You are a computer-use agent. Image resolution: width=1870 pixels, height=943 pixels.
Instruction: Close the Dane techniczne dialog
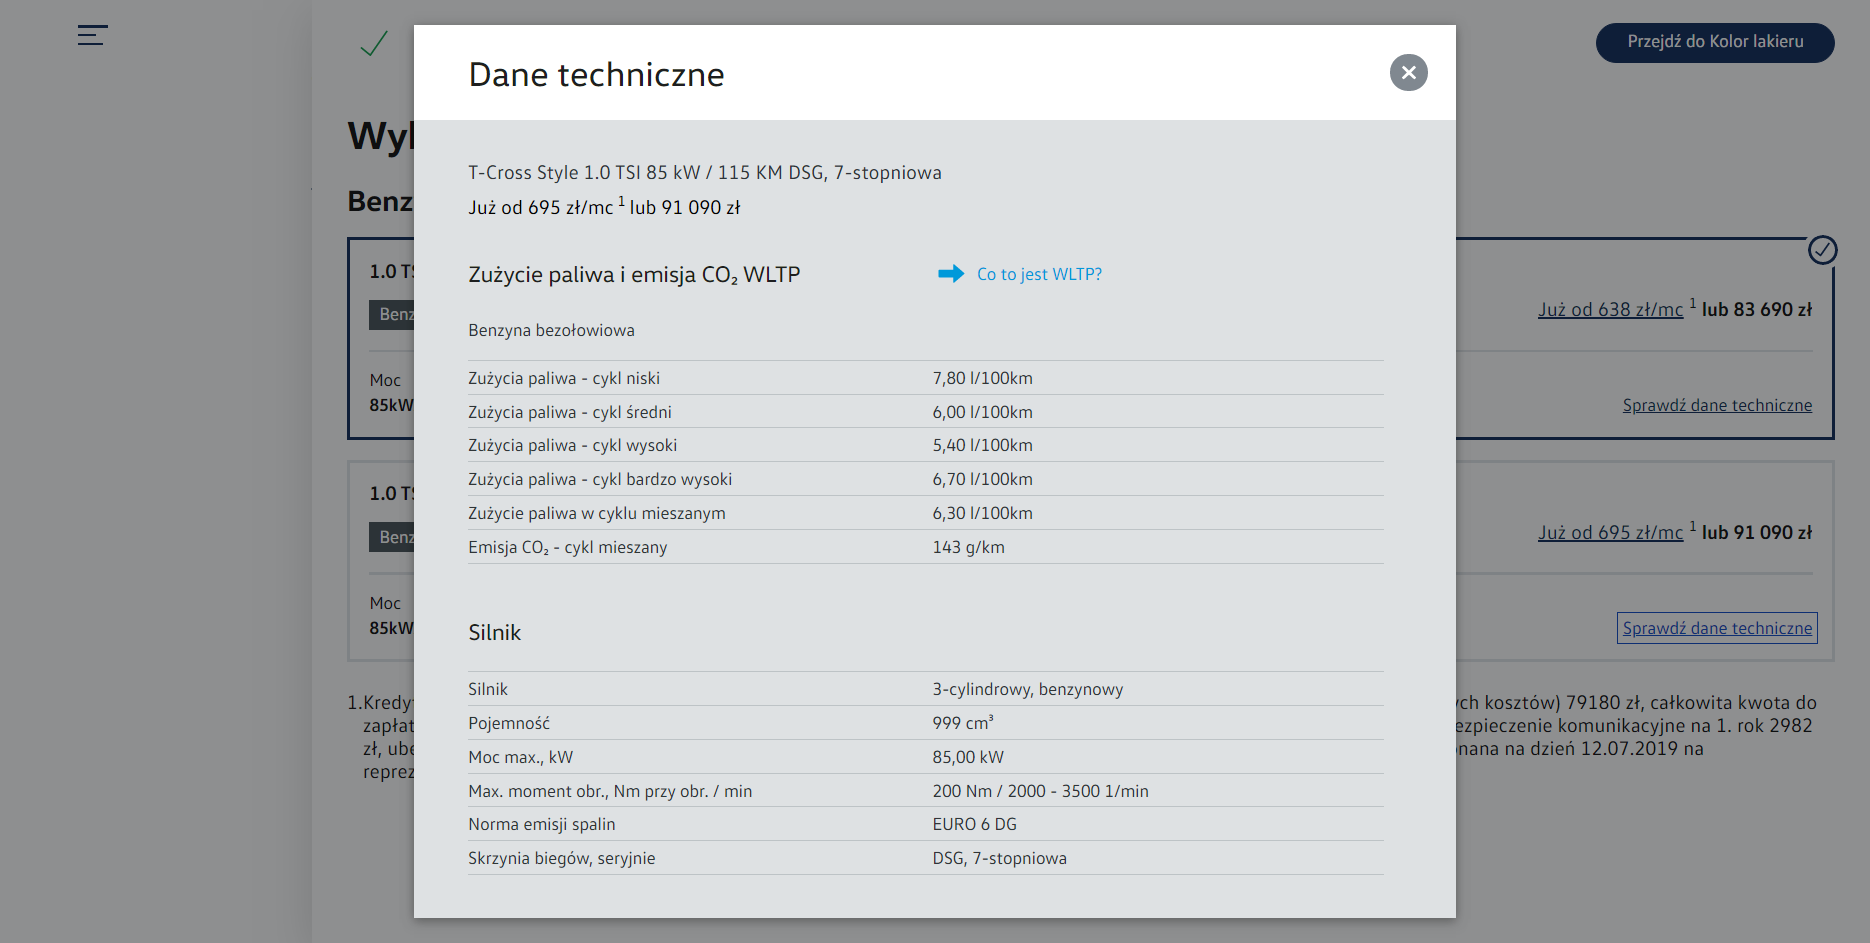click(x=1408, y=72)
